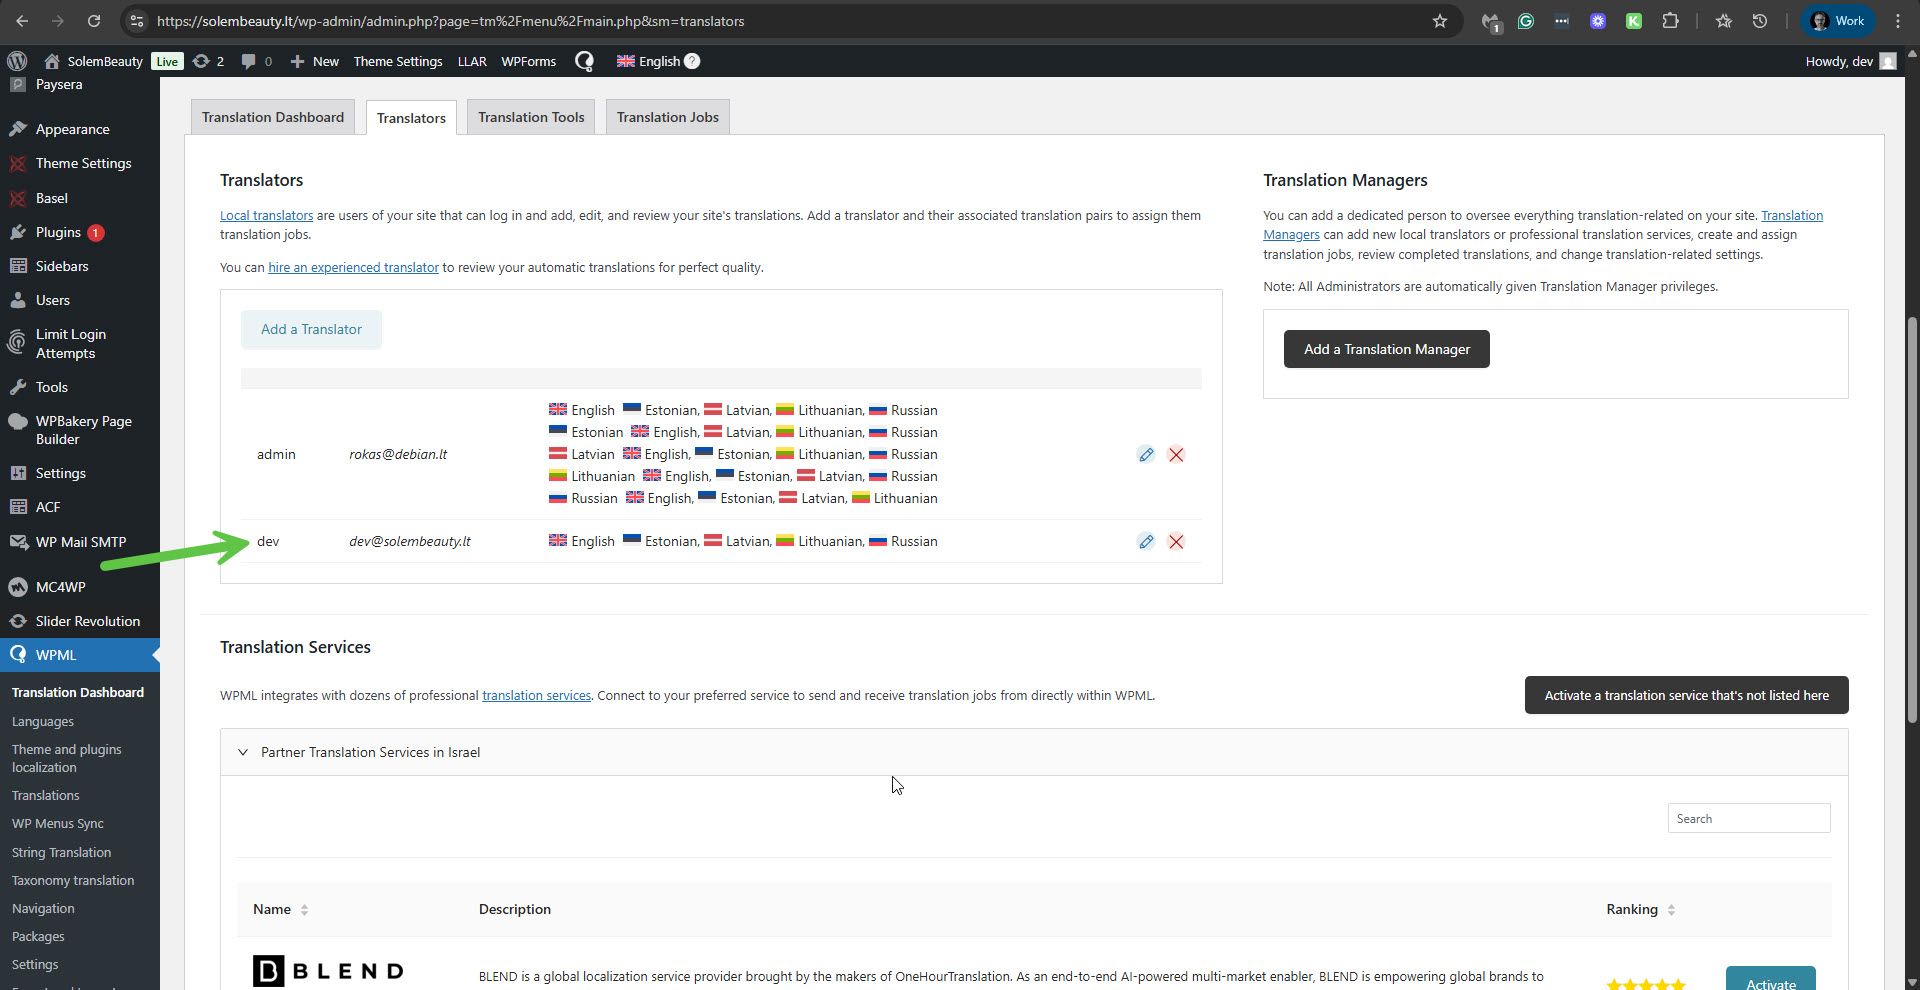Edit the dev translator's language pairs
The height and width of the screenshot is (990, 1920).
(1146, 542)
